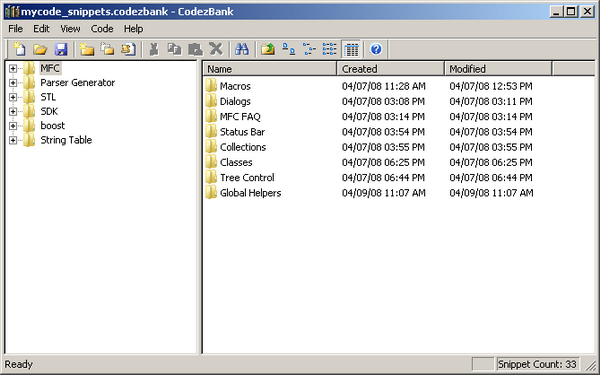Click the Dialogs folder icon

pos(211,101)
